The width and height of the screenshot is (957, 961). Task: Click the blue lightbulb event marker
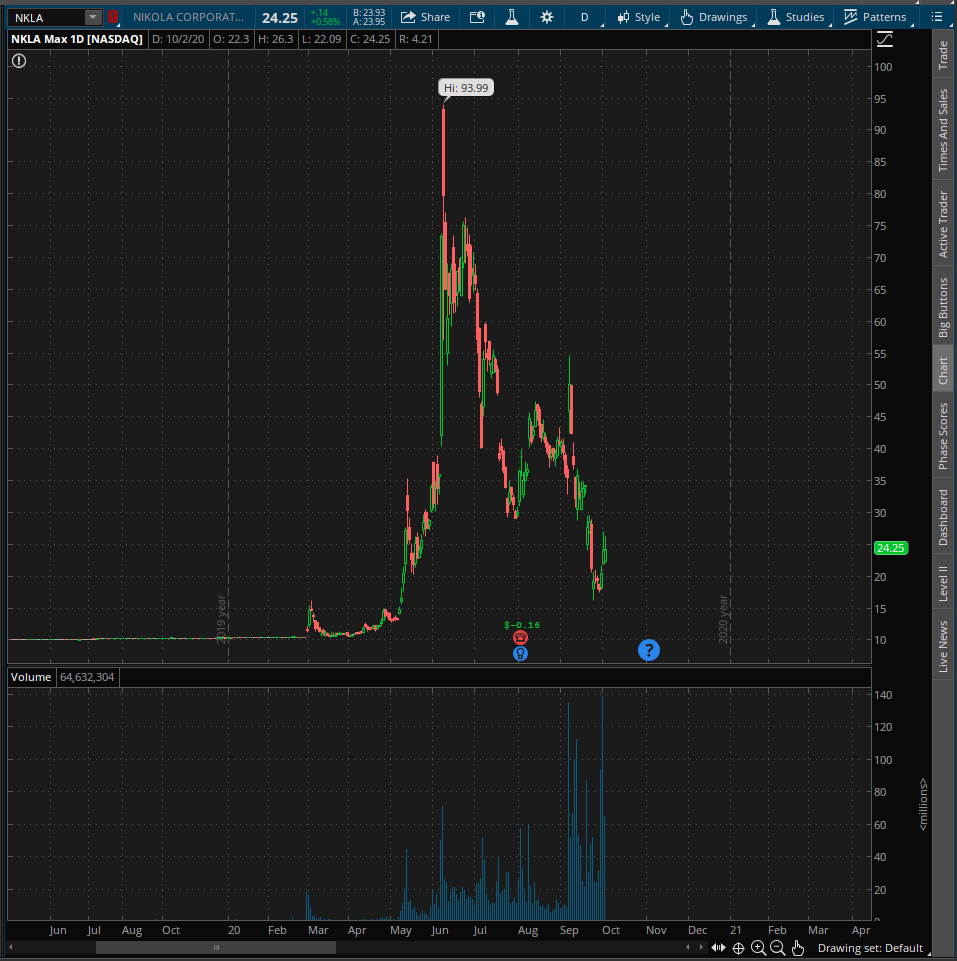[x=520, y=653]
